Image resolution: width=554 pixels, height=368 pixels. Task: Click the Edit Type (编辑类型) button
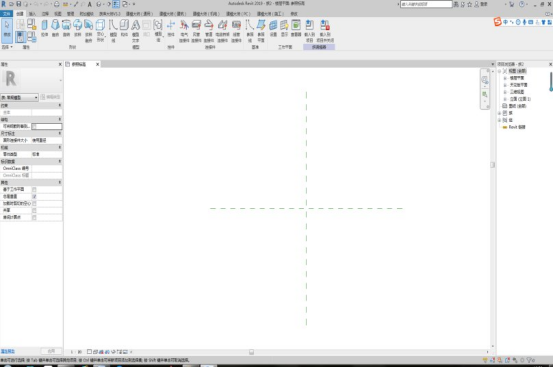pyautogui.click(x=51, y=97)
